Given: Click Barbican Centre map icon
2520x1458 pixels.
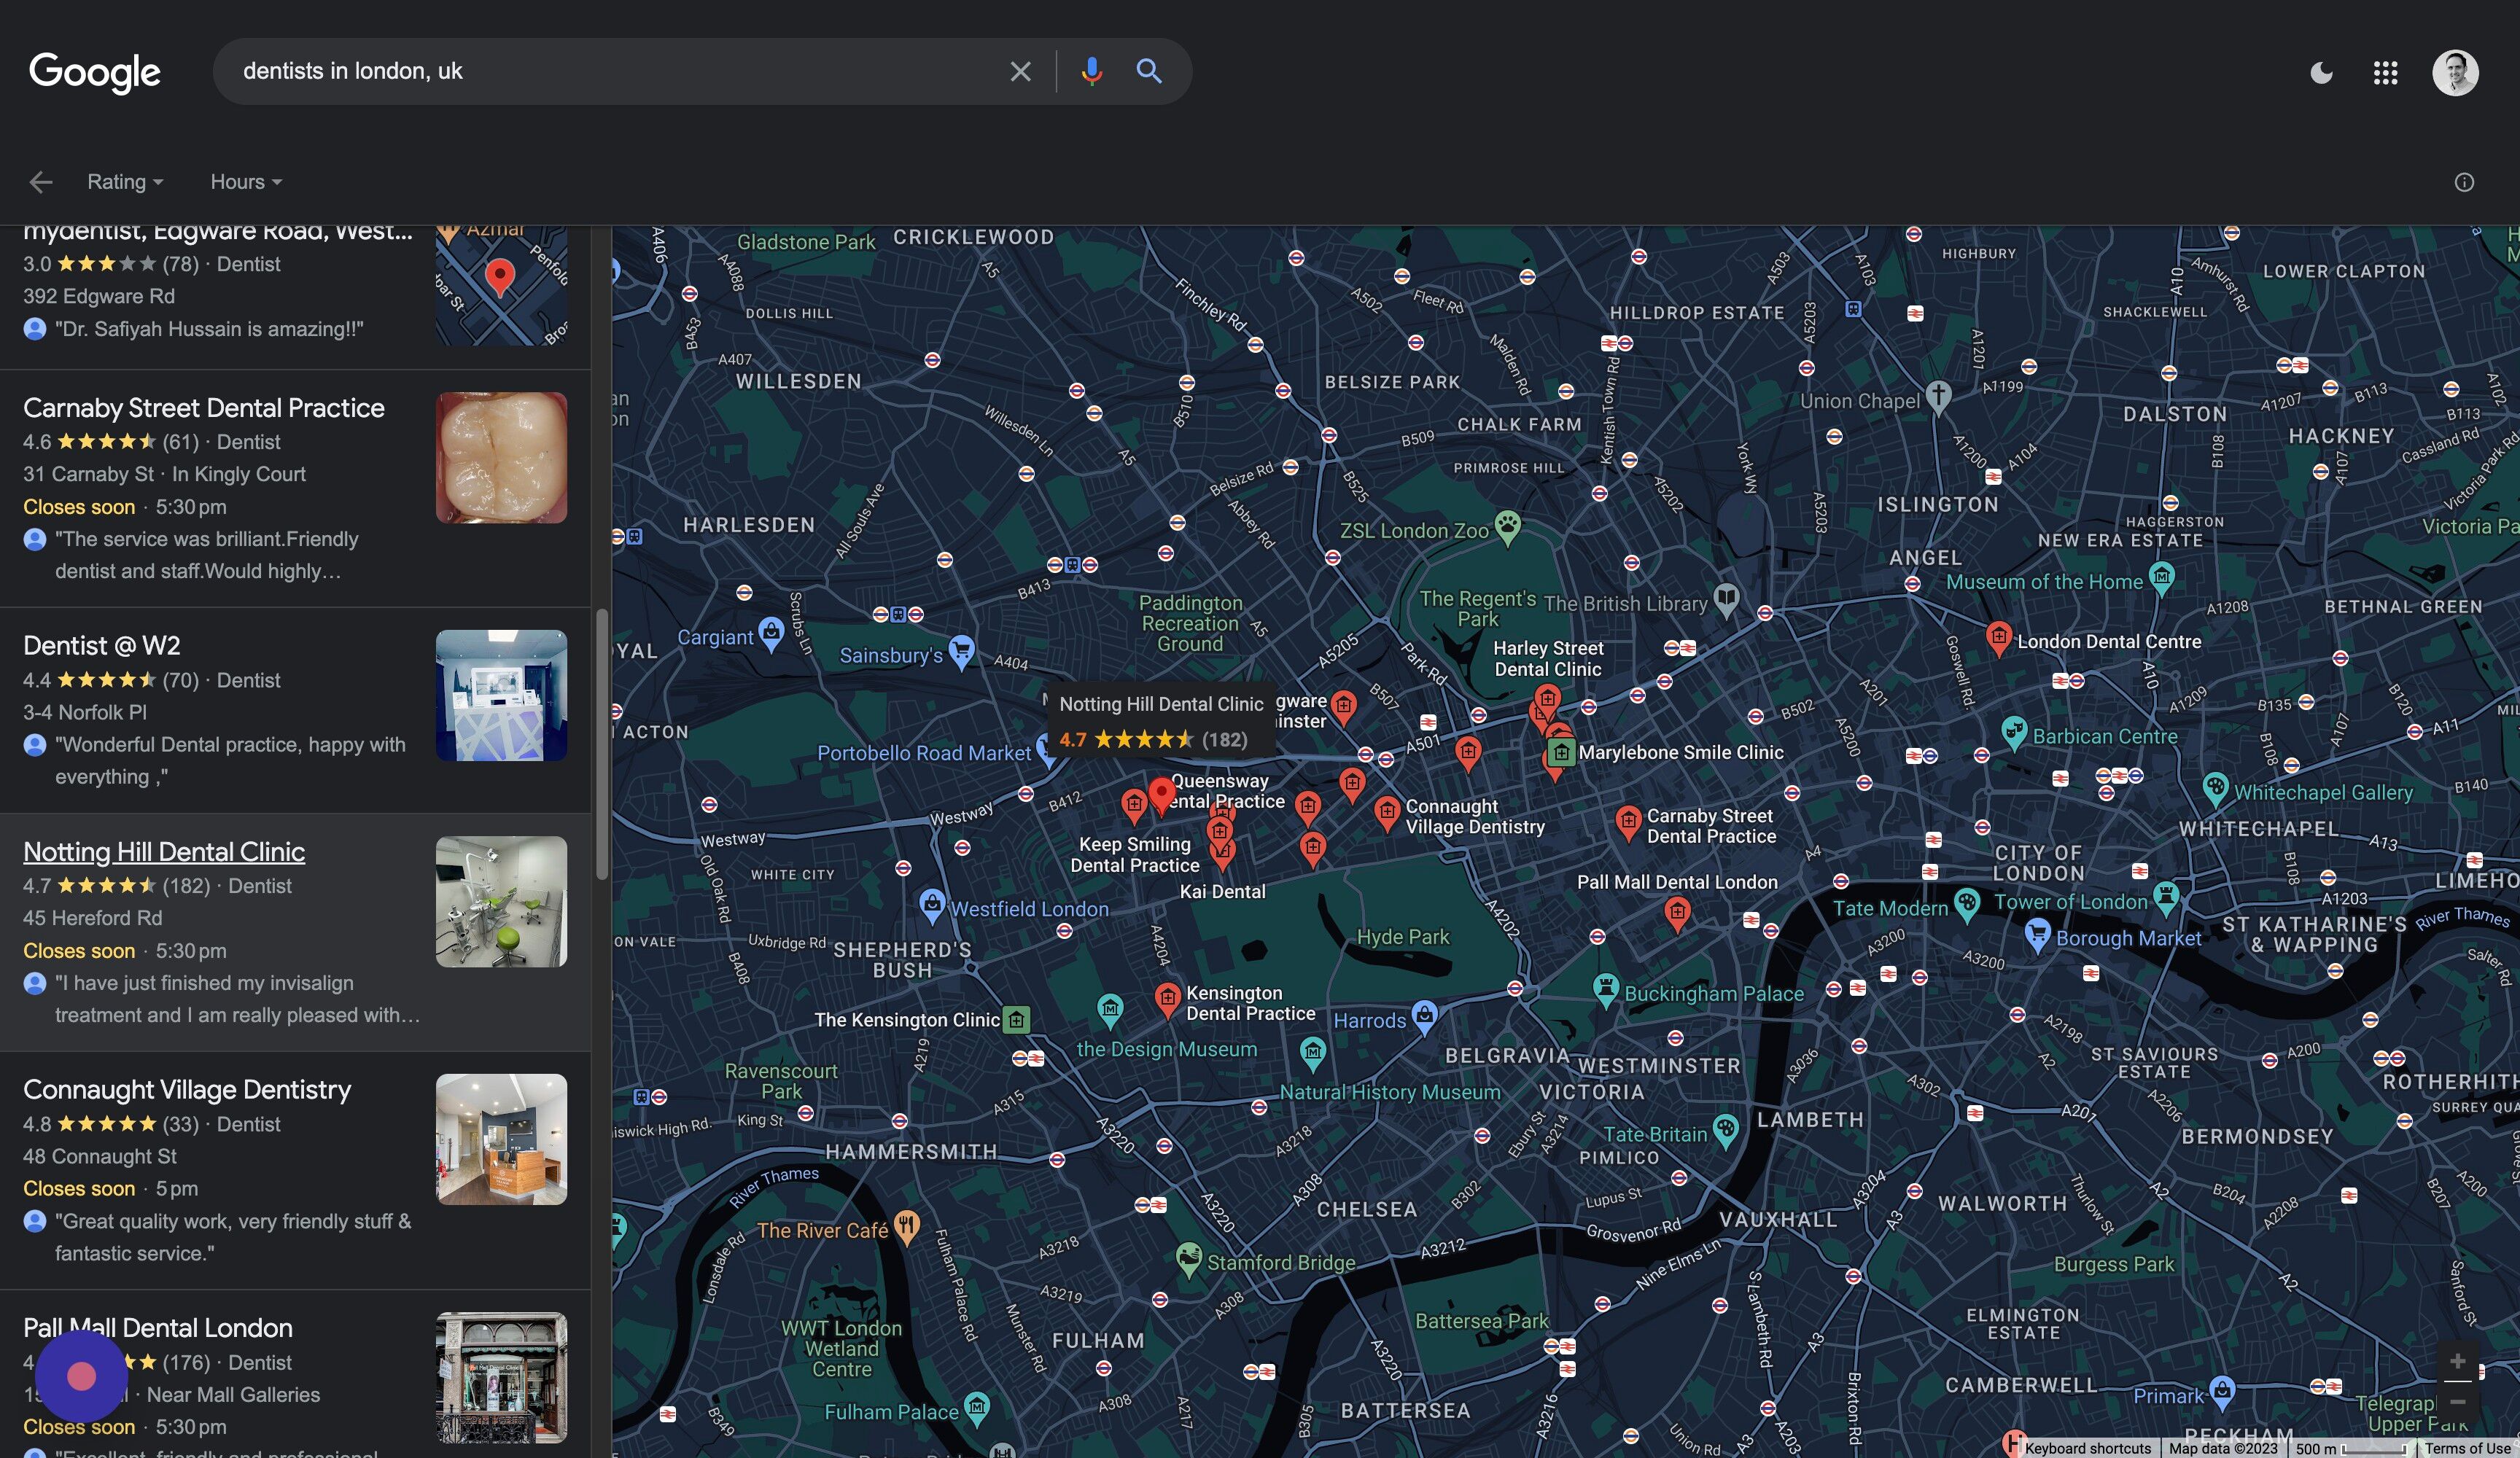Looking at the screenshot, I should pyautogui.click(x=2013, y=732).
